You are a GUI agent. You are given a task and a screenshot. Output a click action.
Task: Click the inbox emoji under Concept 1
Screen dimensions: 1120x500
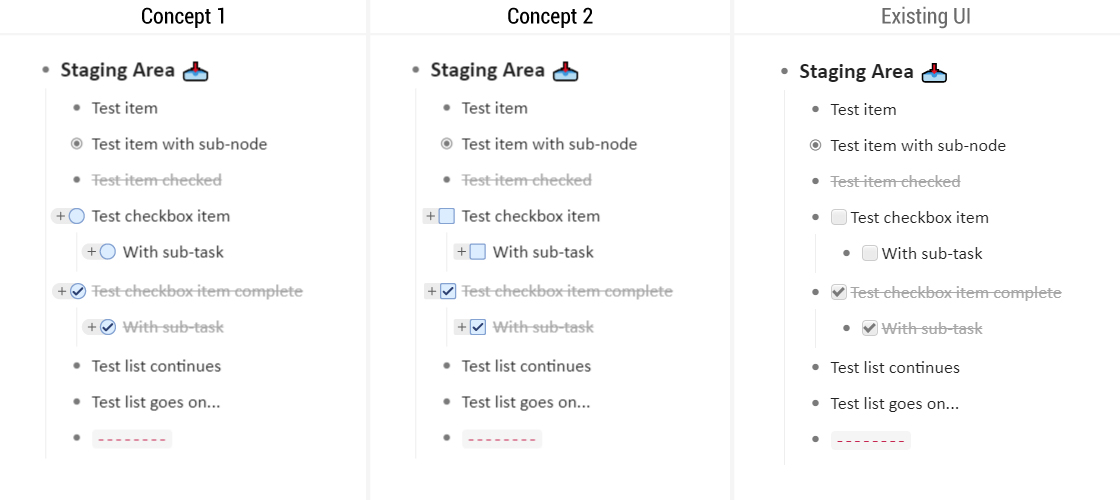point(195,71)
